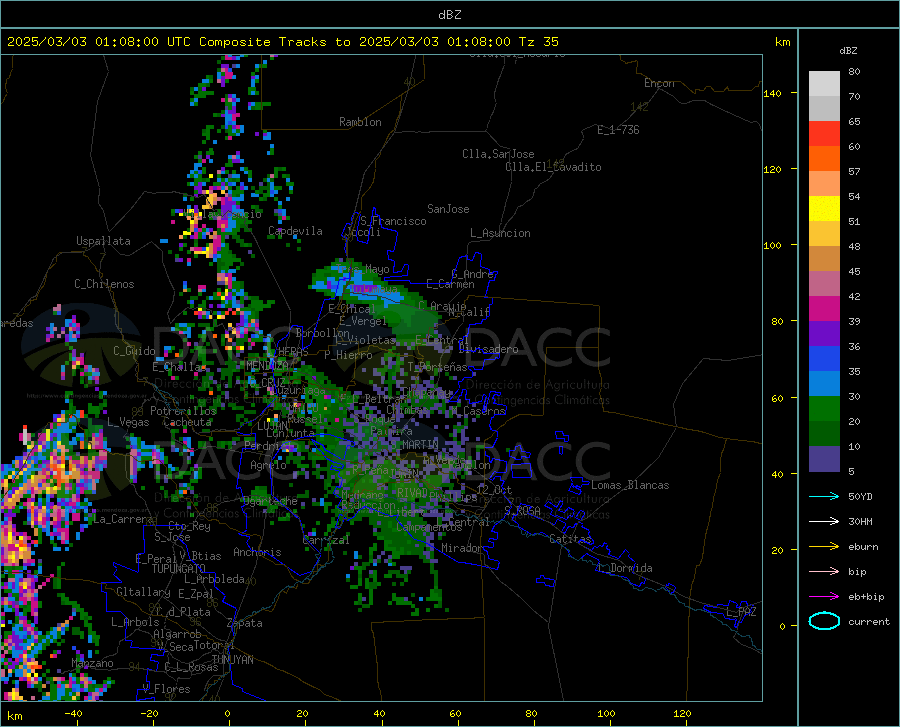Click the magenta eb+bip arrow in legend
This screenshot has width=900, height=727.
point(824,596)
